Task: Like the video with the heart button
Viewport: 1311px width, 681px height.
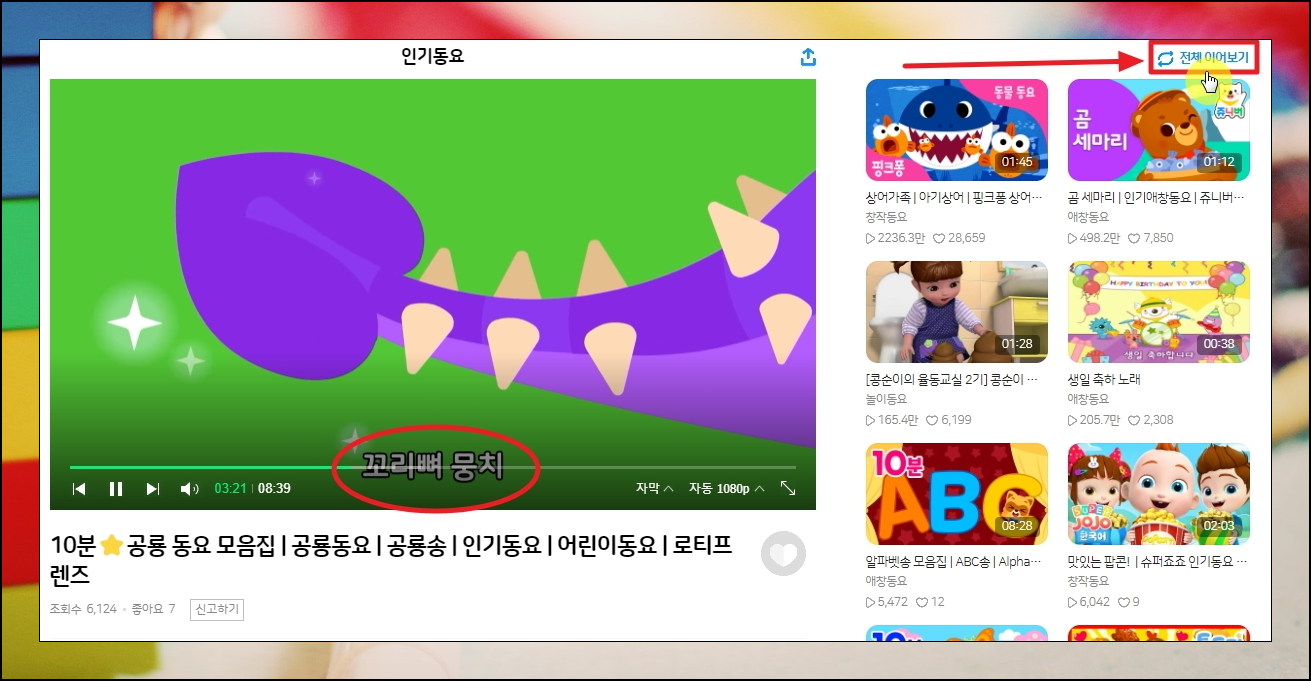Action: pos(783,554)
